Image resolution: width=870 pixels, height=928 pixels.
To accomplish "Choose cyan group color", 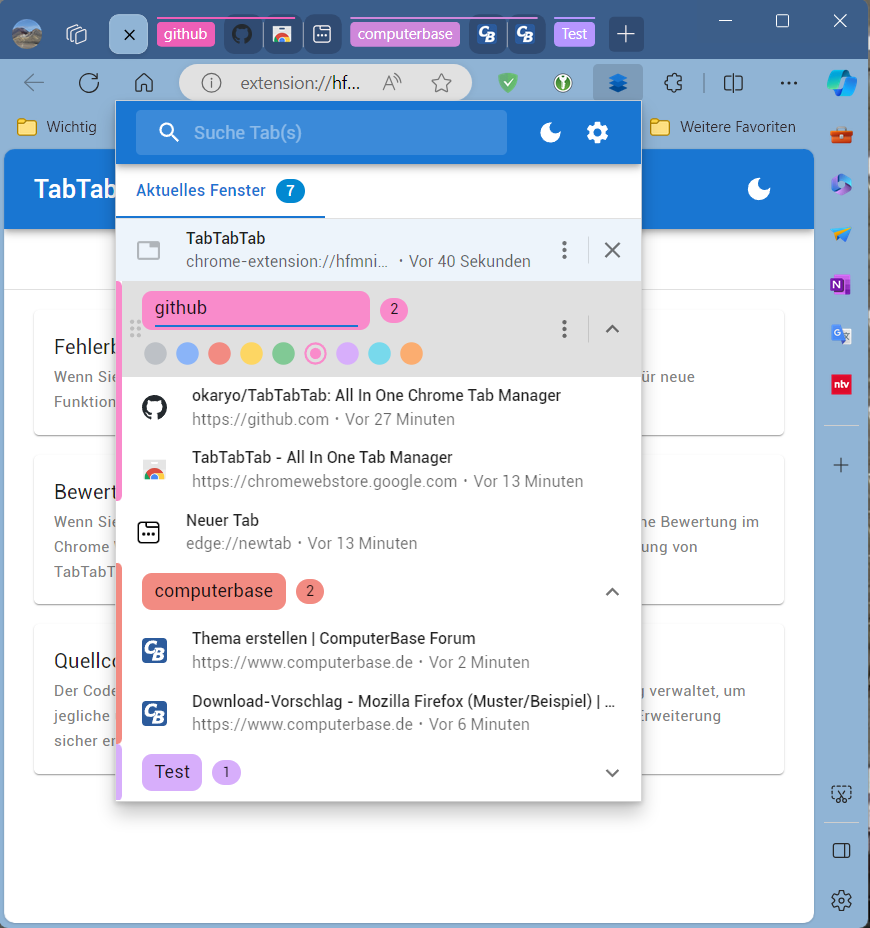I will (x=379, y=354).
